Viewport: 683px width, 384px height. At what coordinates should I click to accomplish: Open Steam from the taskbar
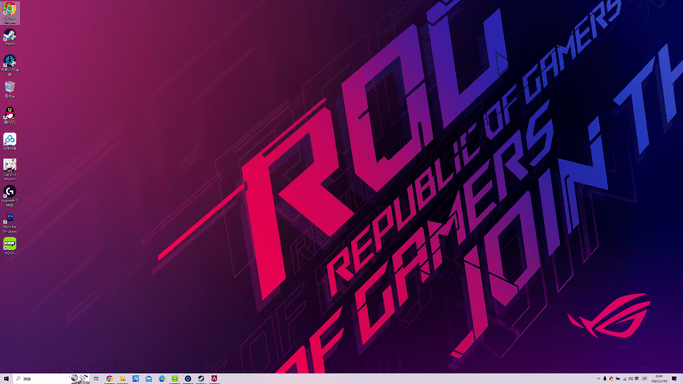[x=201, y=379]
